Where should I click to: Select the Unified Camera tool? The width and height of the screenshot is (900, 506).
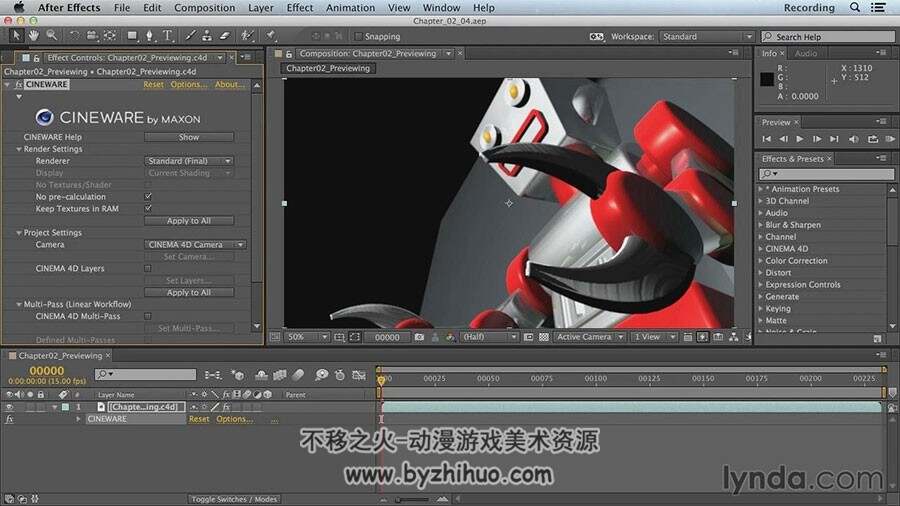pyautogui.click(x=92, y=36)
